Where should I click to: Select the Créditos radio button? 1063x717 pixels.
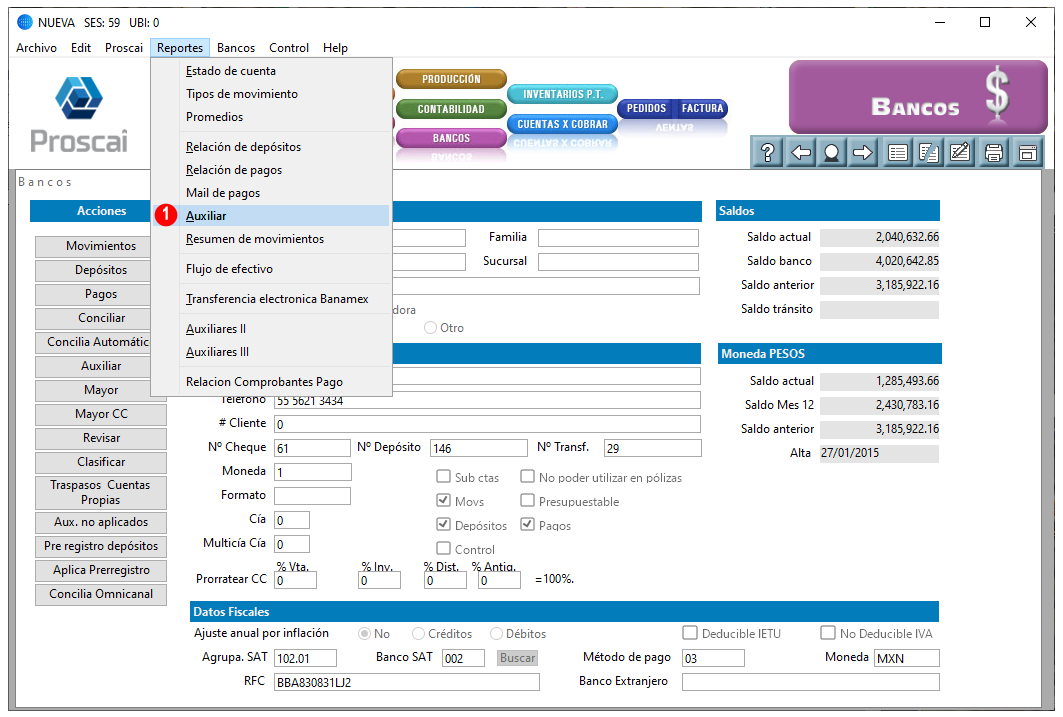pyautogui.click(x=419, y=634)
